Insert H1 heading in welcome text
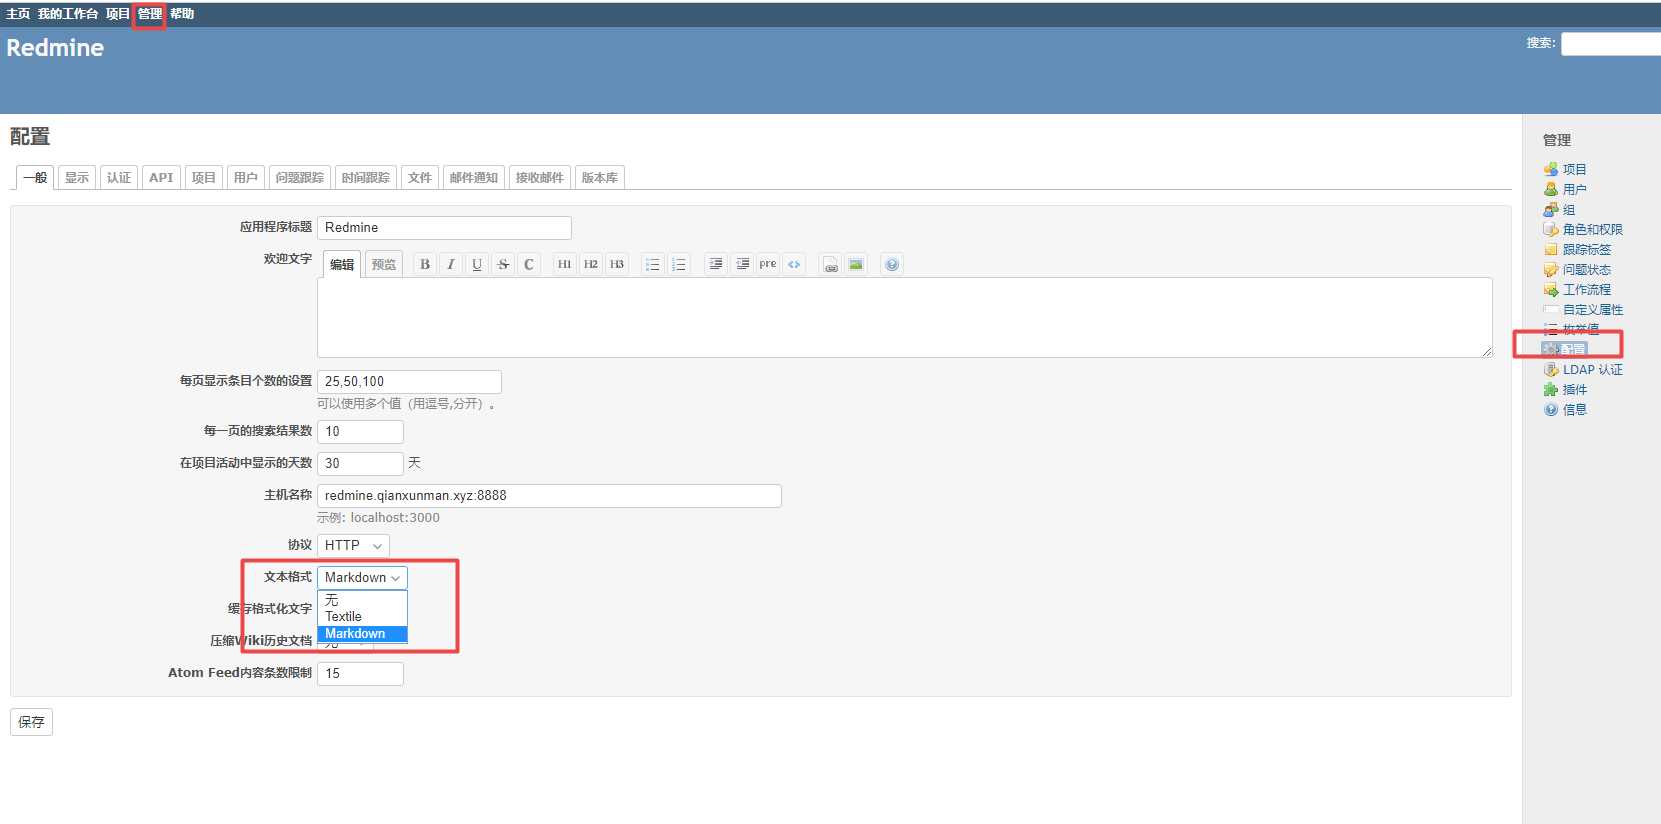The image size is (1661, 824). (x=565, y=264)
